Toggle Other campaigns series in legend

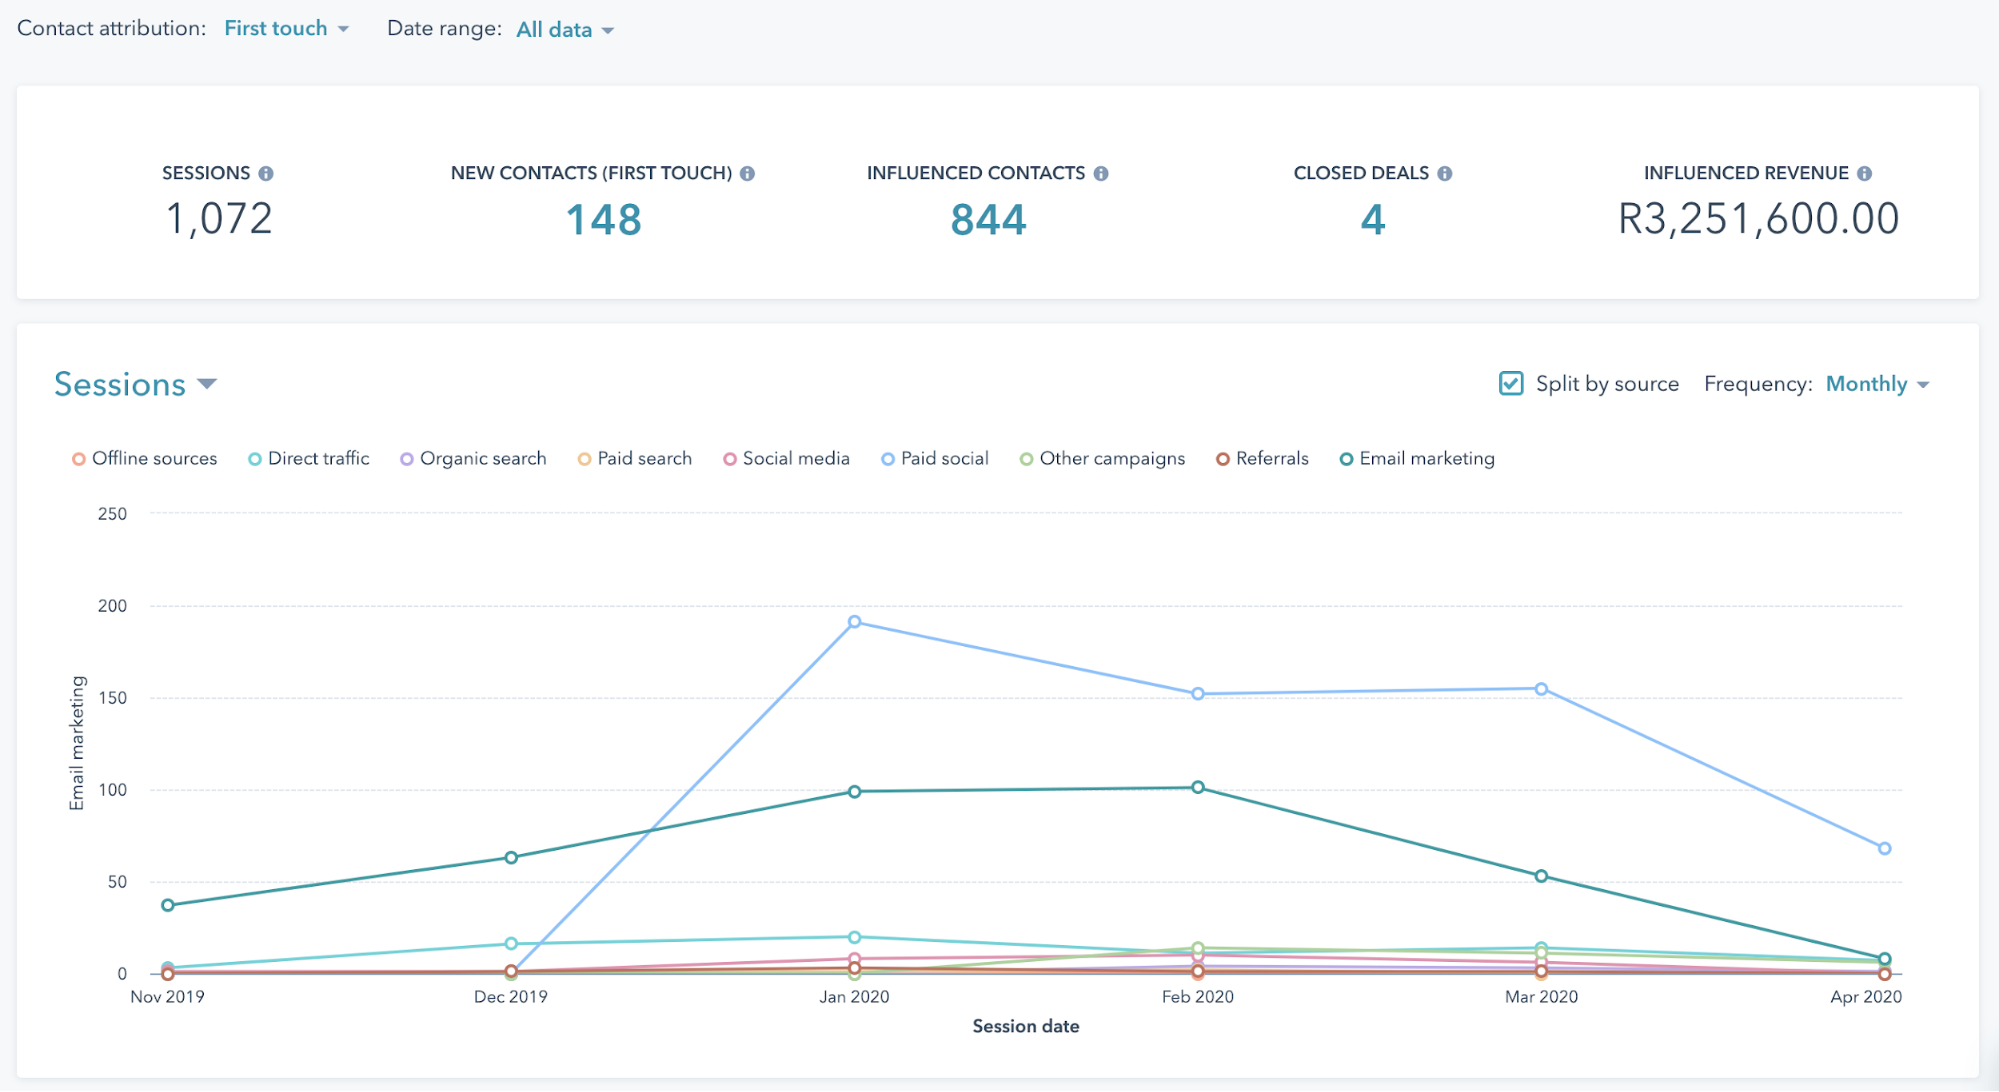pyautogui.click(x=1102, y=459)
